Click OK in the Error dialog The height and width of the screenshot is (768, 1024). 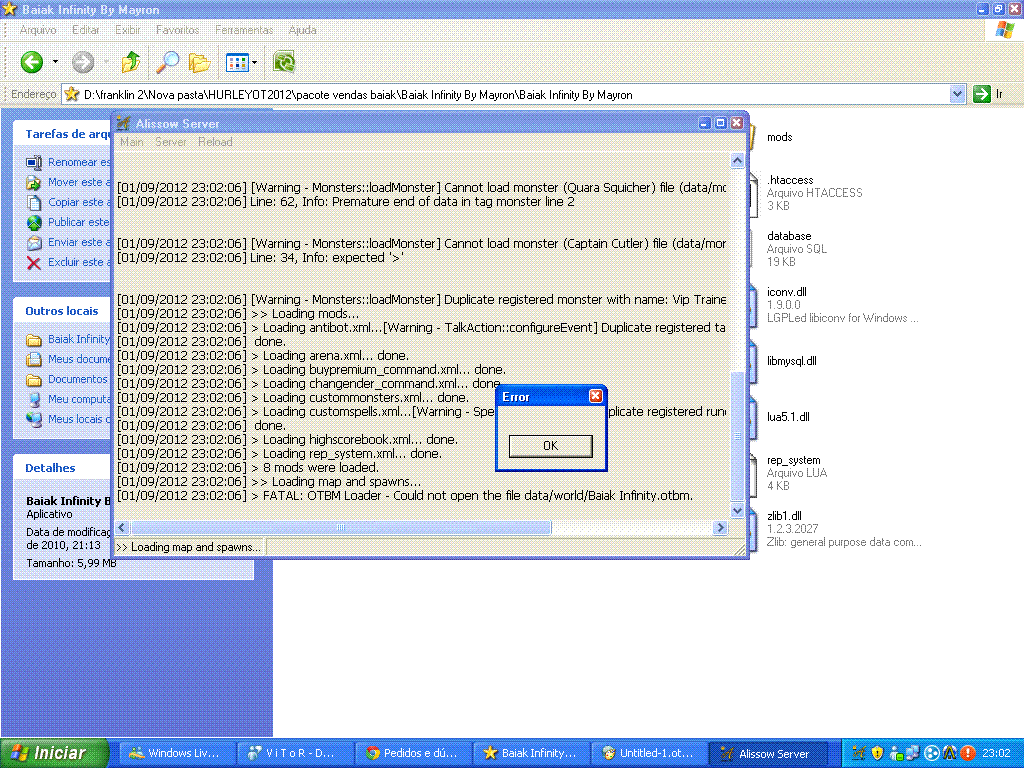point(551,445)
